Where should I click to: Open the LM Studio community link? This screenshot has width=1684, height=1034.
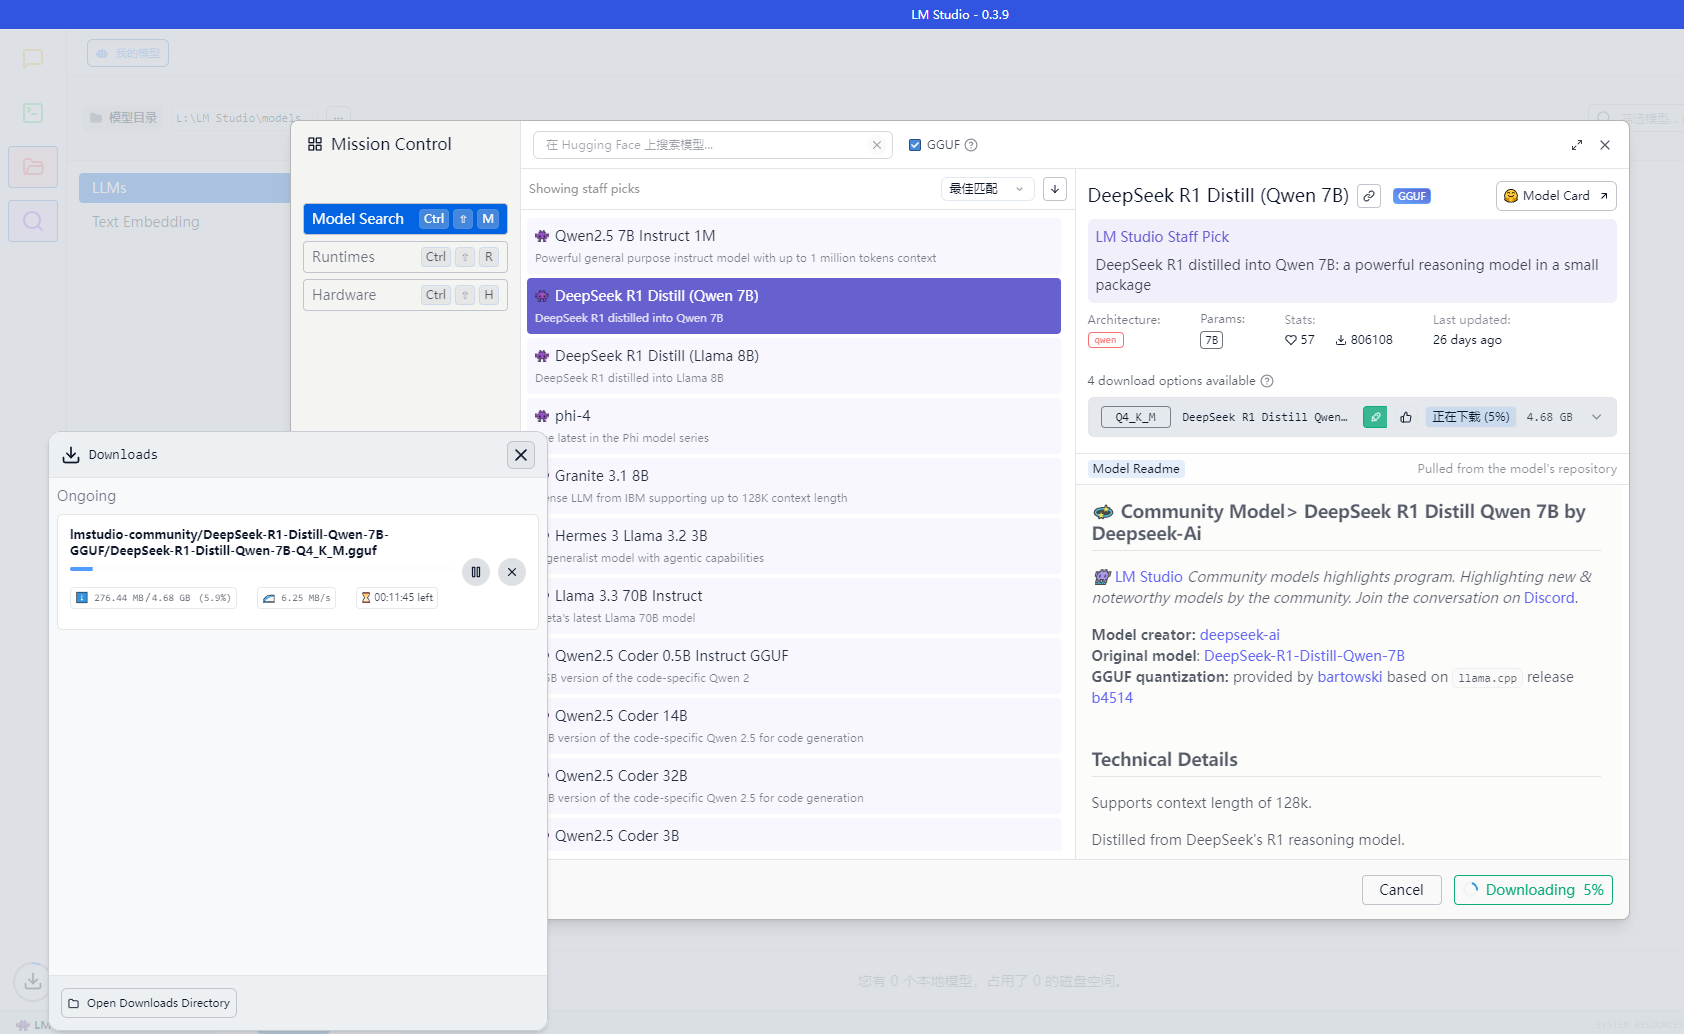pos(1149,577)
